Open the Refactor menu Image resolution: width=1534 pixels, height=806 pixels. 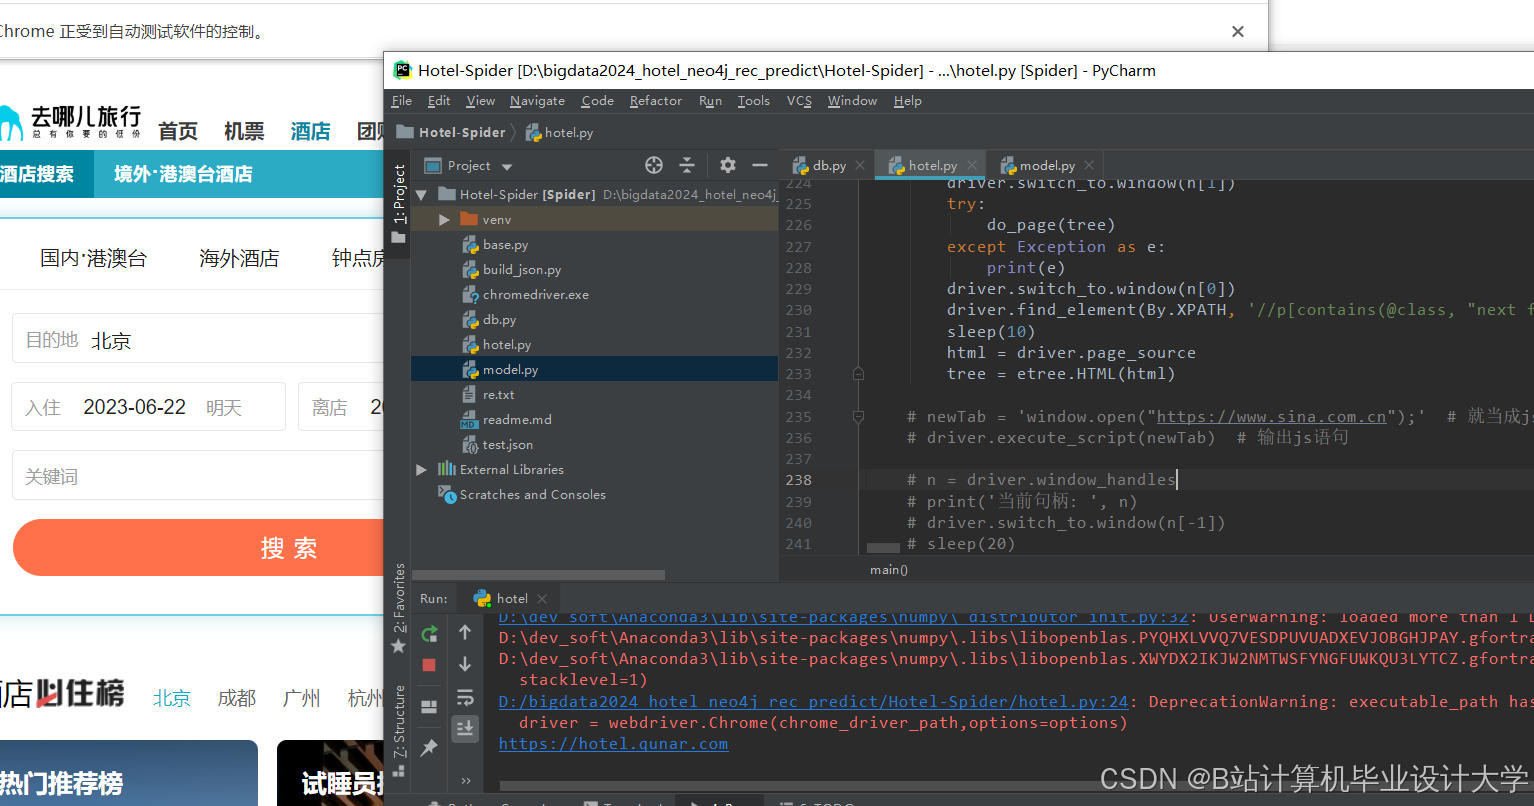656,101
